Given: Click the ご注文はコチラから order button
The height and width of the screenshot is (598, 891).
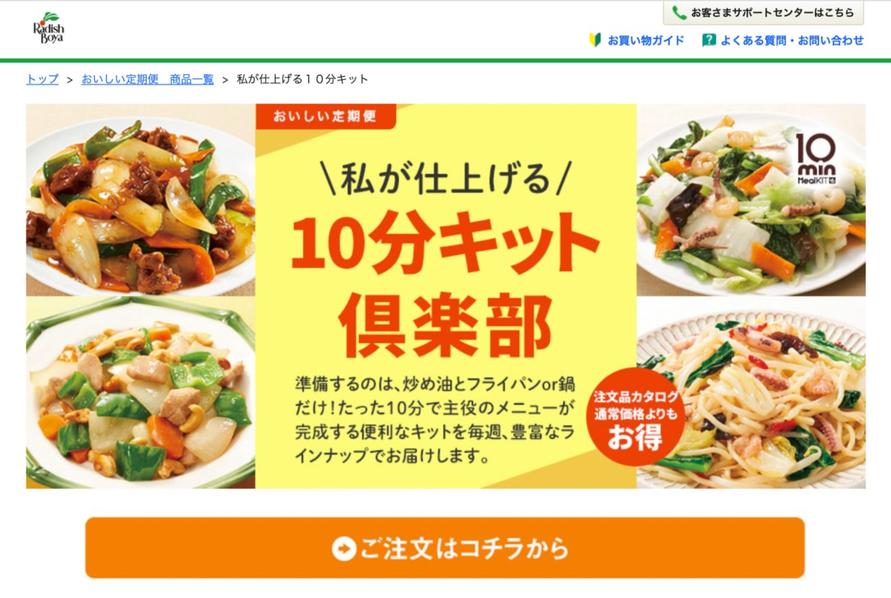Looking at the screenshot, I should click(445, 548).
